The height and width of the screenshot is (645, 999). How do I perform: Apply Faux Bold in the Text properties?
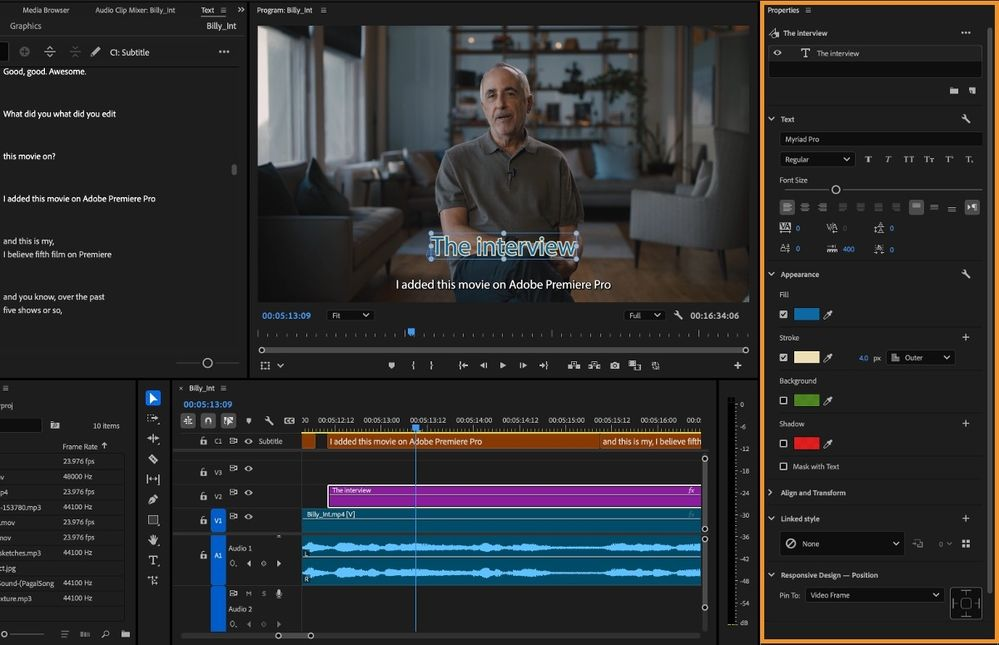tap(868, 160)
